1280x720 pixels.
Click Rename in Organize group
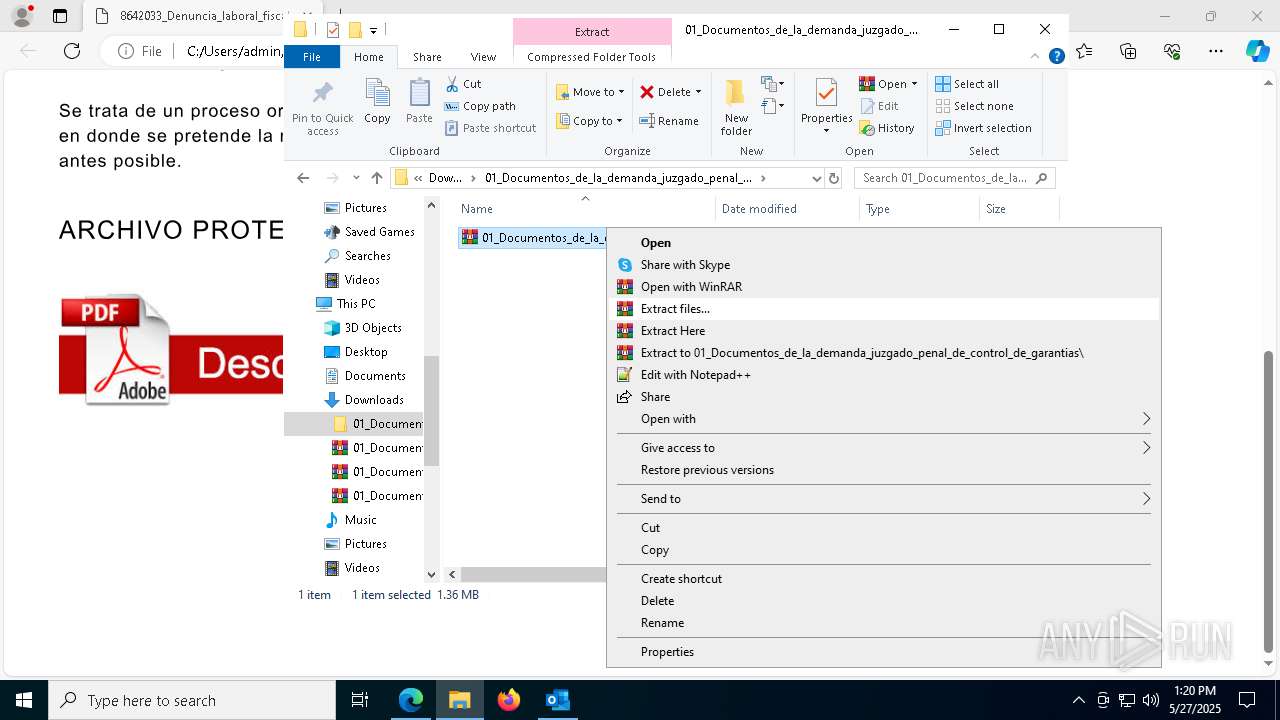pos(669,121)
